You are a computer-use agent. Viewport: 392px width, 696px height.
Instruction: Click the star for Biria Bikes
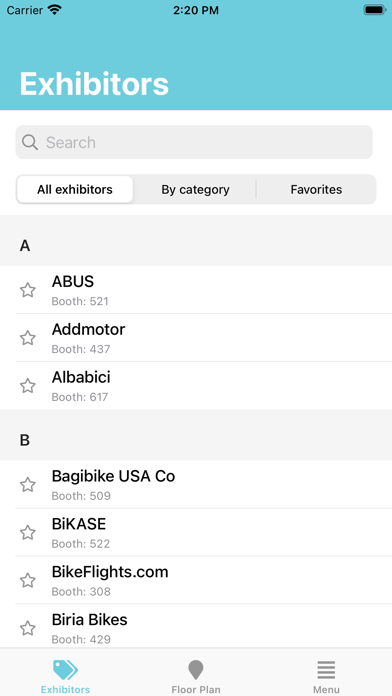point(28,628)
